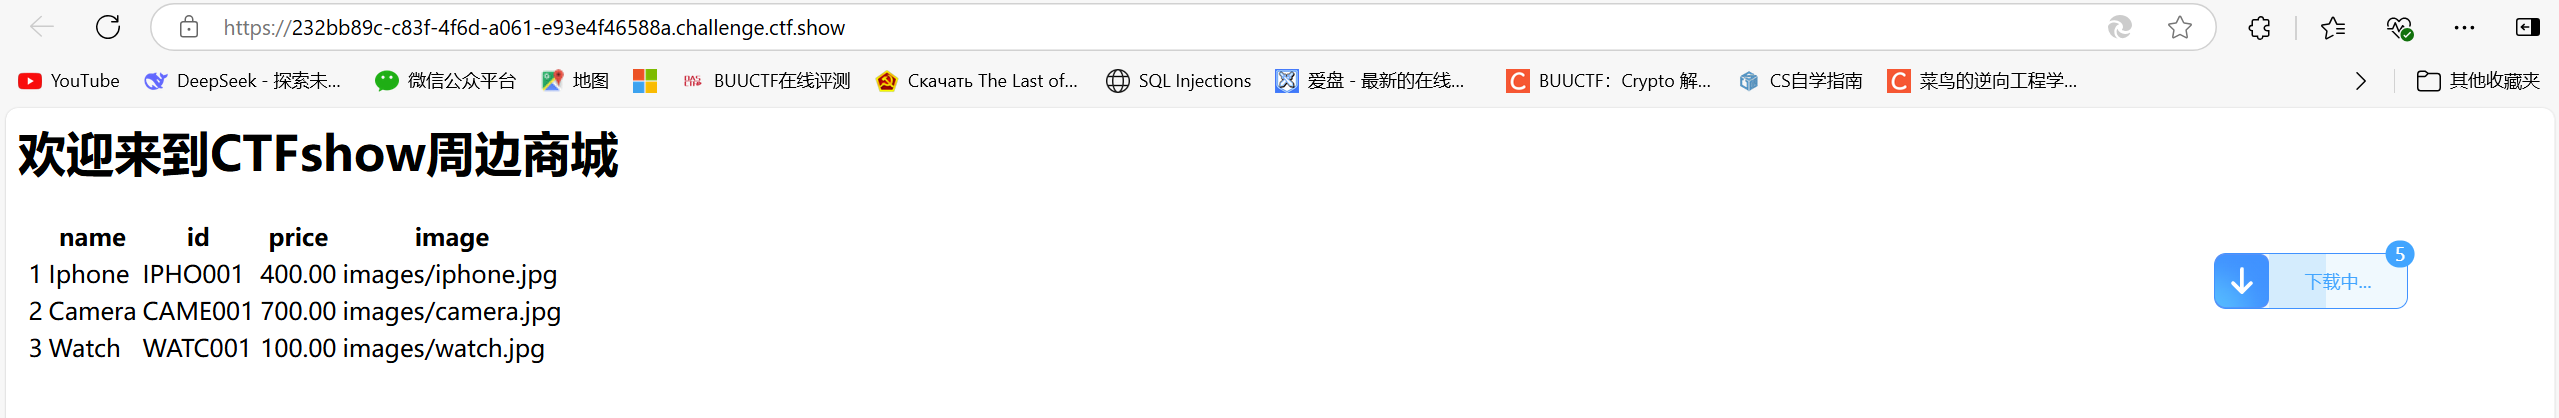This screenshot has height=418, width=2559.
Task: Click the blue download arrow button
Action: point(2241,281)
